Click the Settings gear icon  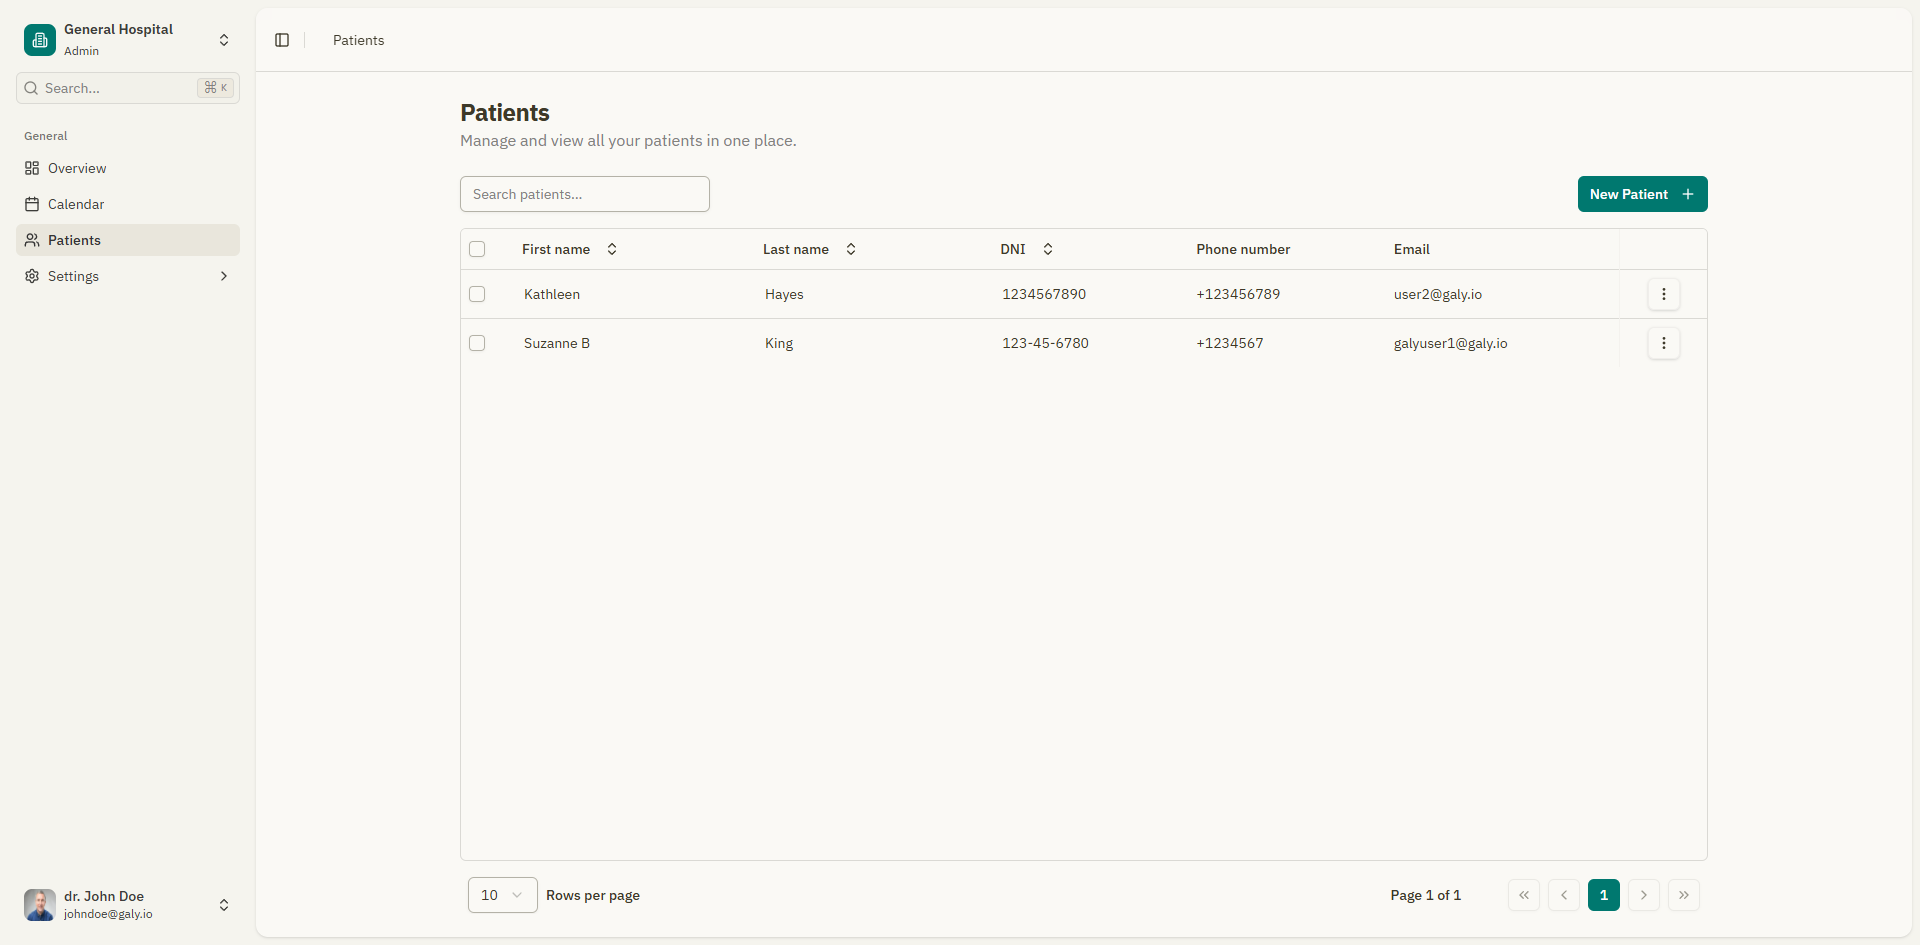pos(31,276)
